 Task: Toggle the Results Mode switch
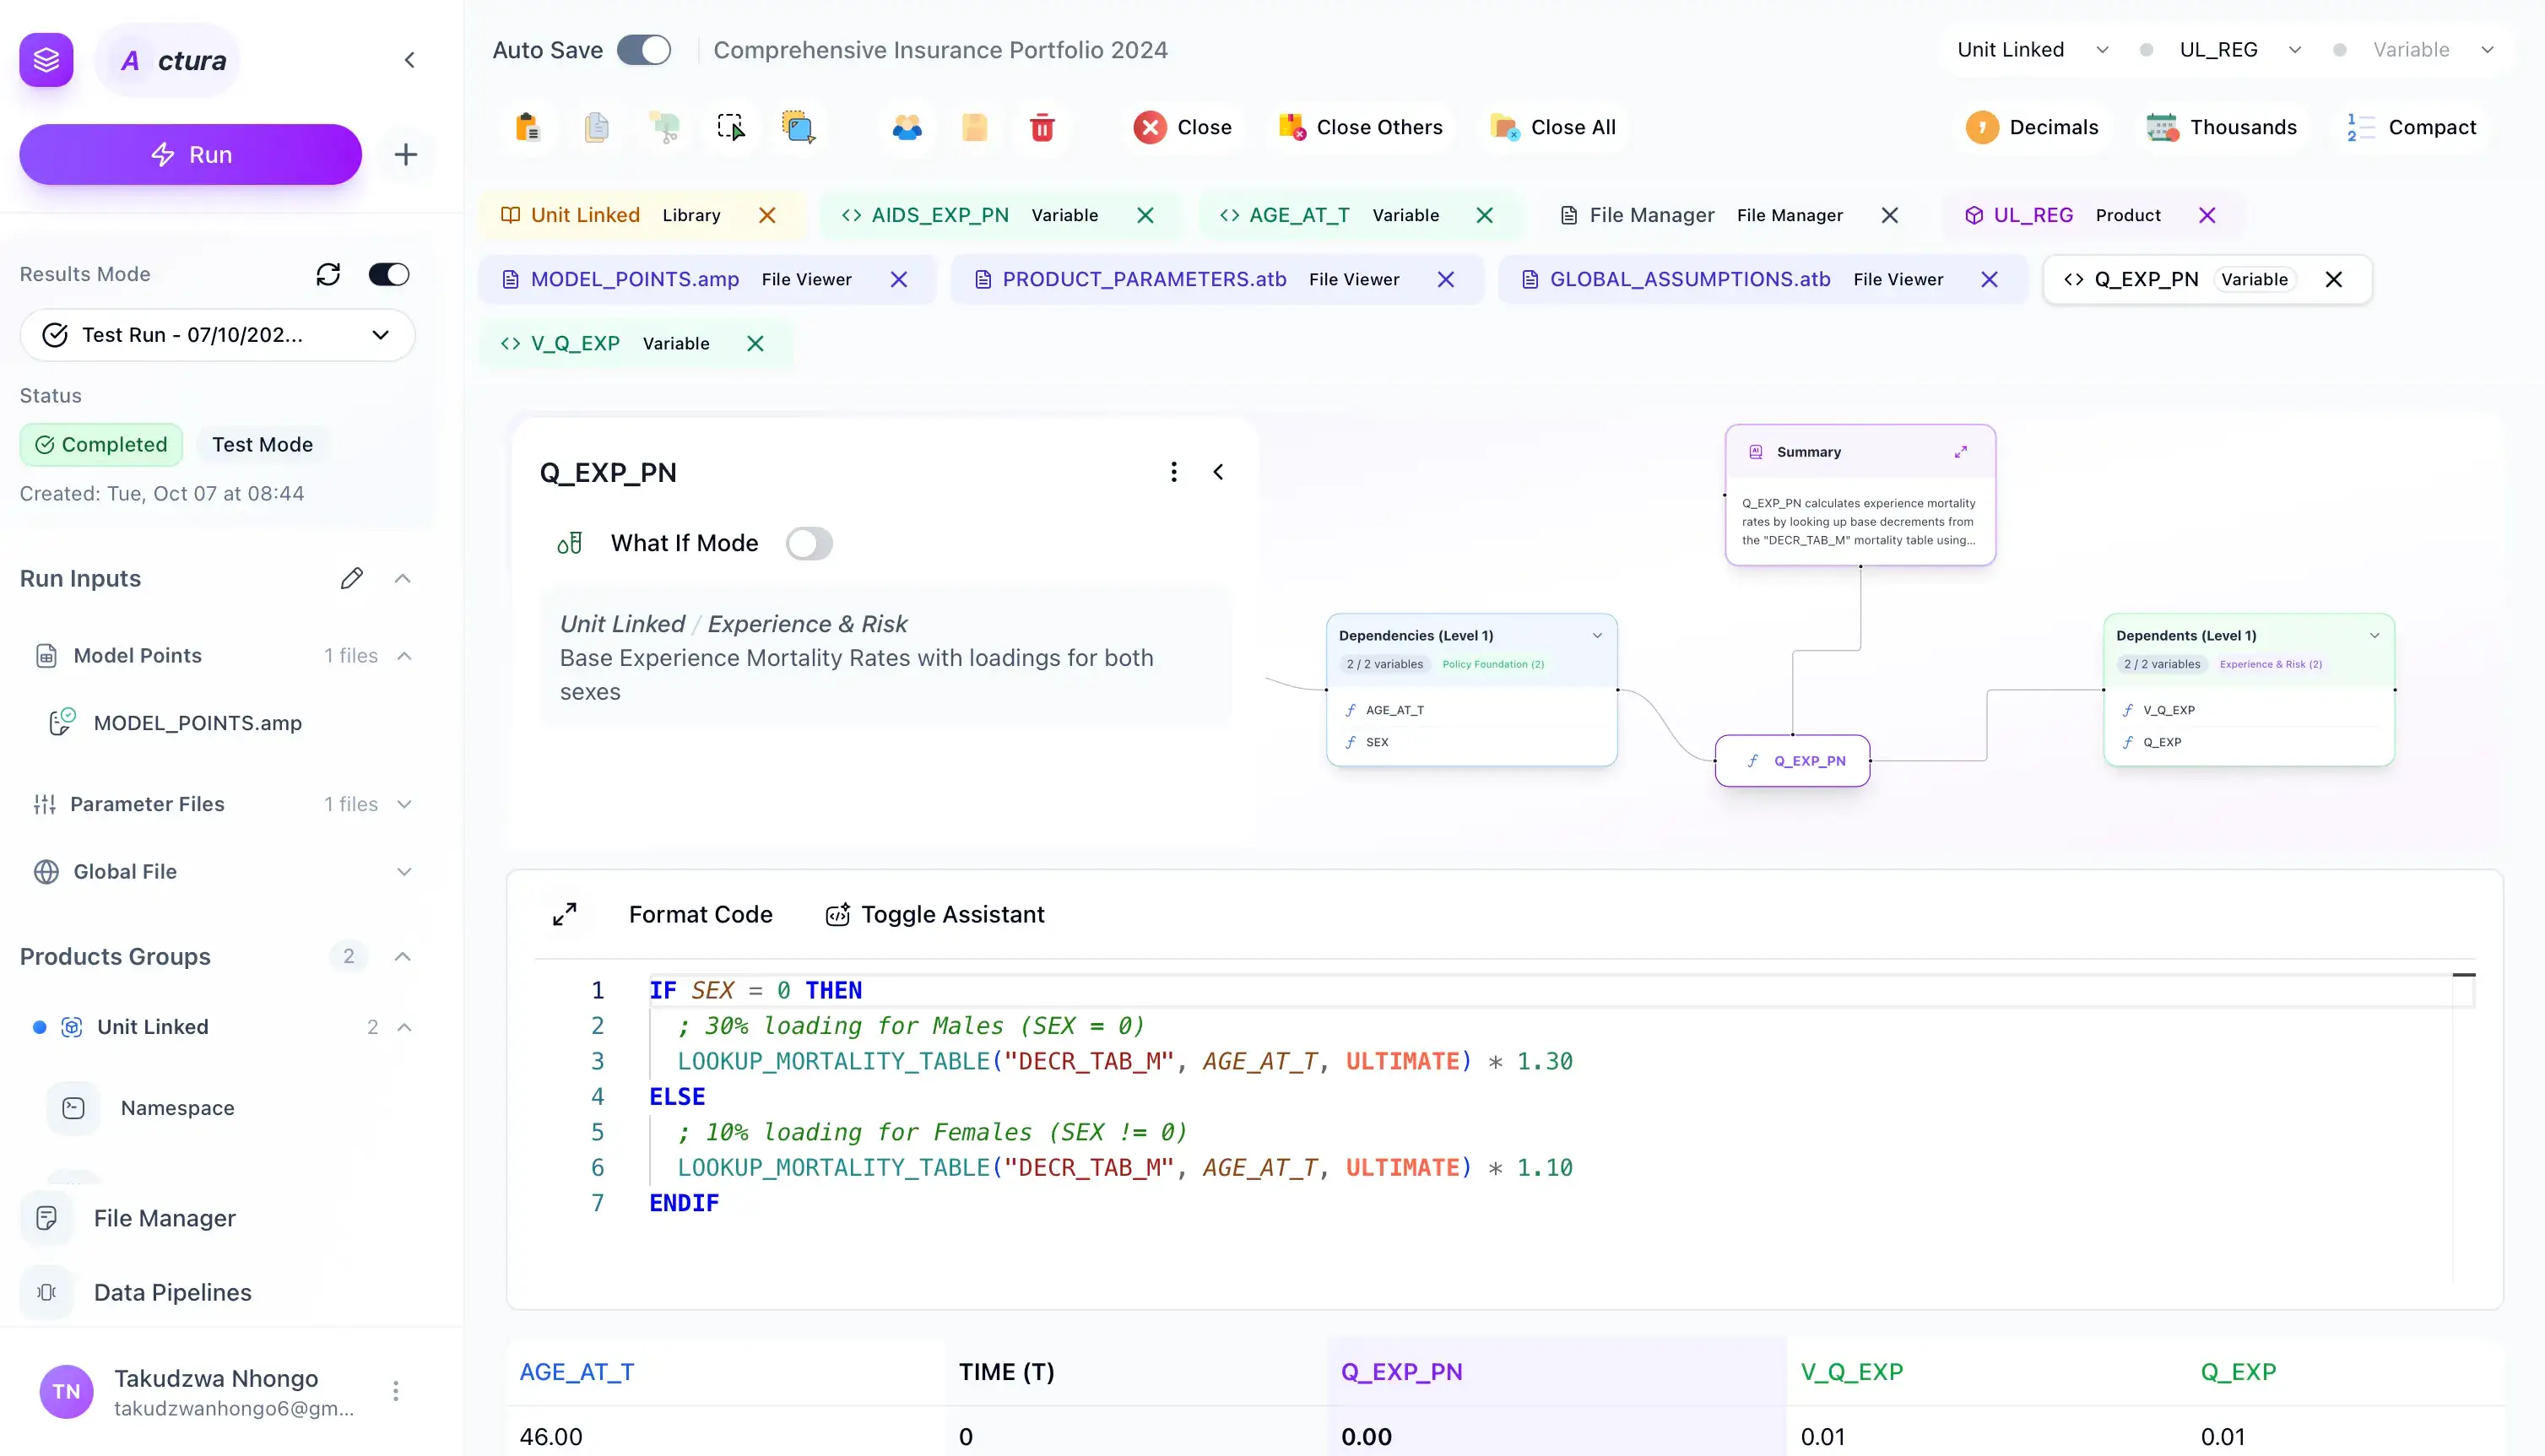coord(389,274)
